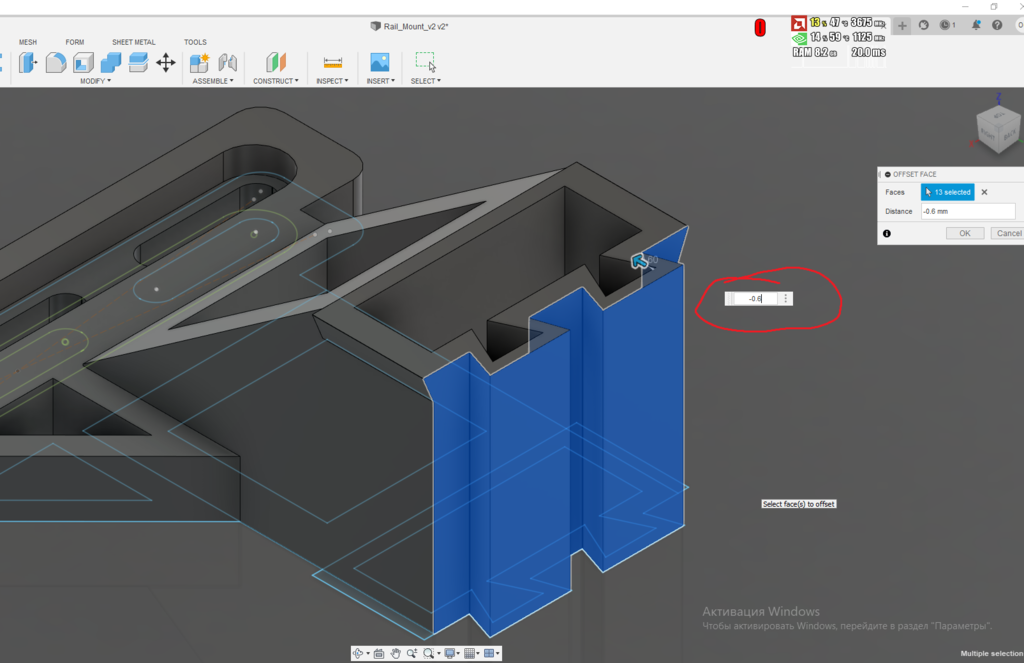Viewport: 1024px width, 663px height.
Task: Expand the SELECT dropdown arrow
Action: pos(438,80)
